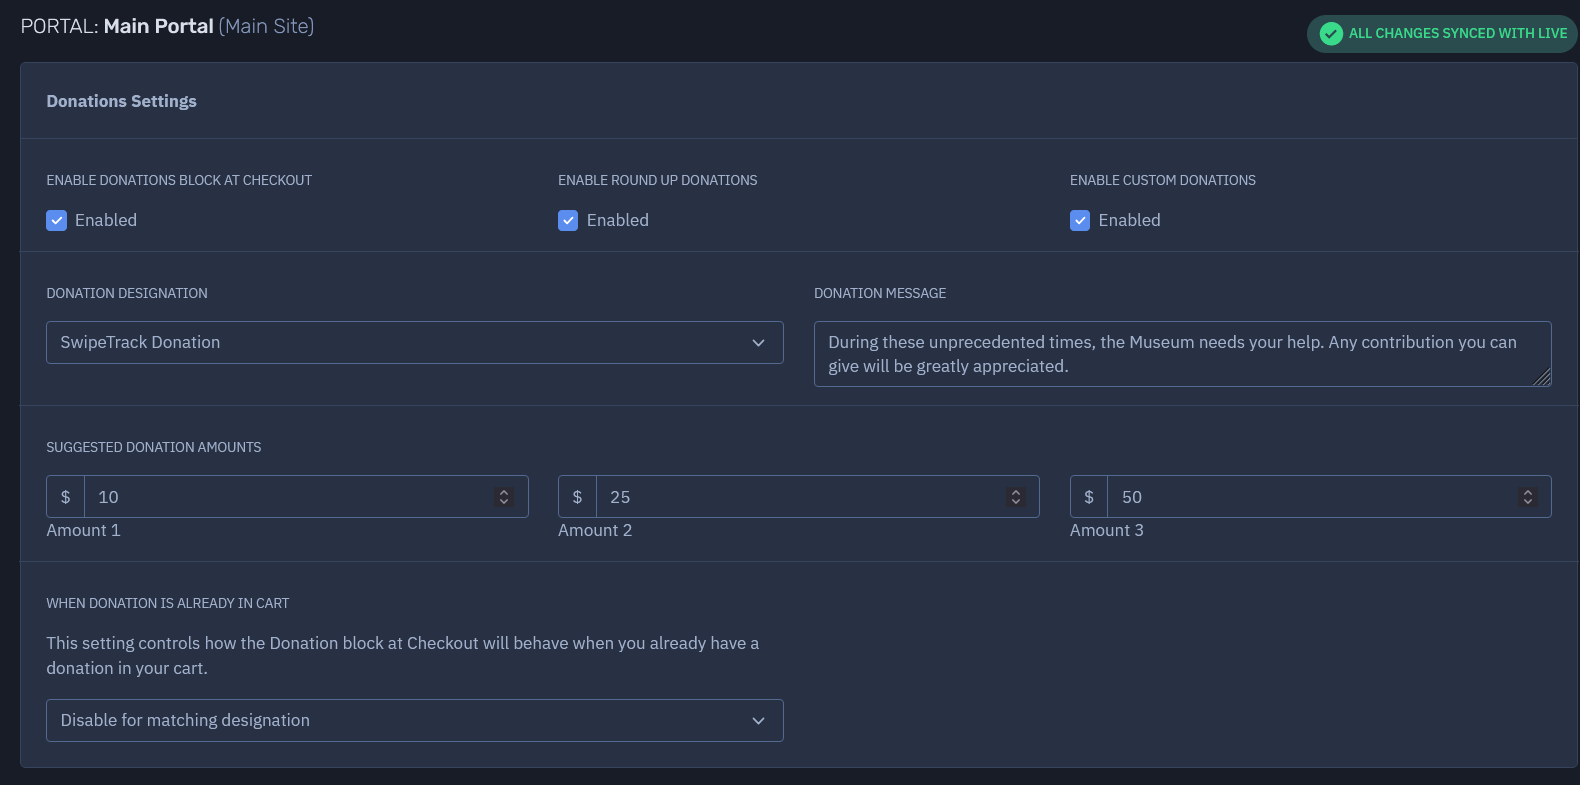This screenshot has width=1580, height=785.
Task: Click the Enabled label under Round Up Donations
Action: pos(618,220)
